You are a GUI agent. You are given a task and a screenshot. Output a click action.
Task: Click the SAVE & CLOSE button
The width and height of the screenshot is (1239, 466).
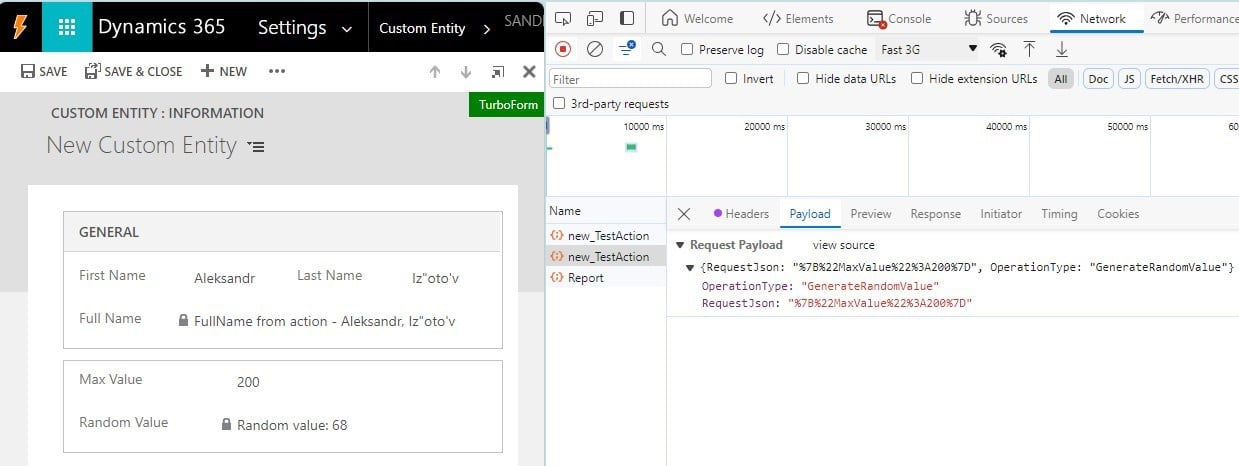[133, 71]
